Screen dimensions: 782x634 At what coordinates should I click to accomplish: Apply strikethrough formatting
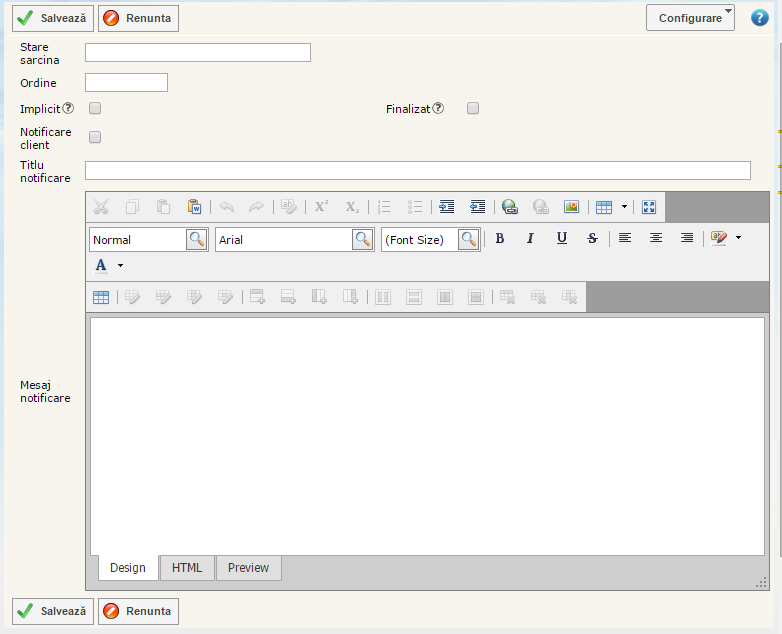(592, 238)
